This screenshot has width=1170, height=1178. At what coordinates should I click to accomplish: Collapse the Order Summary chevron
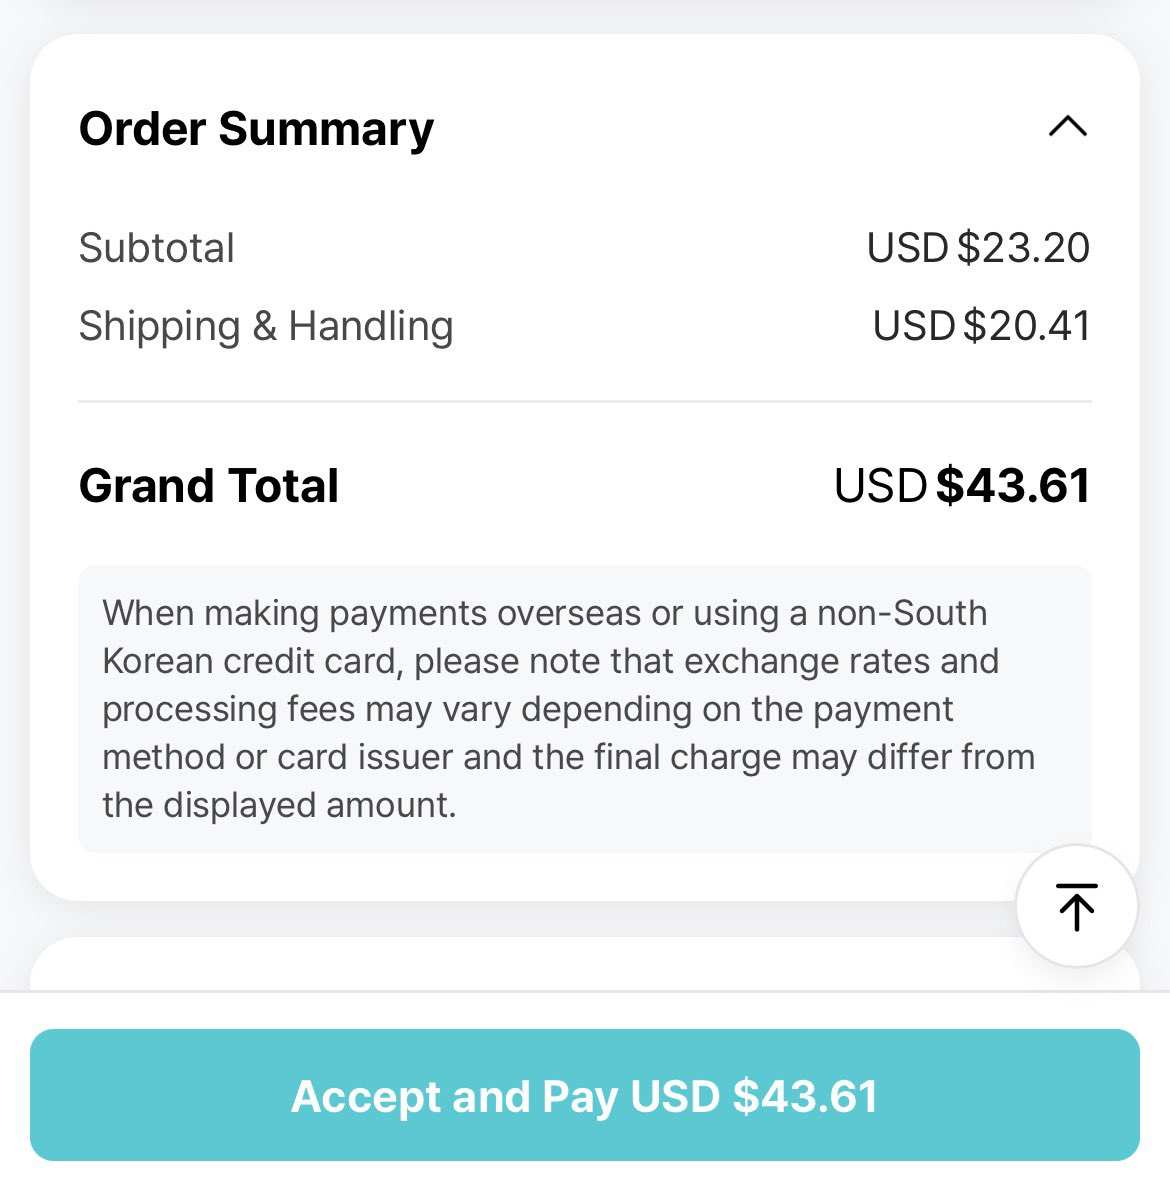(1068, 126)
